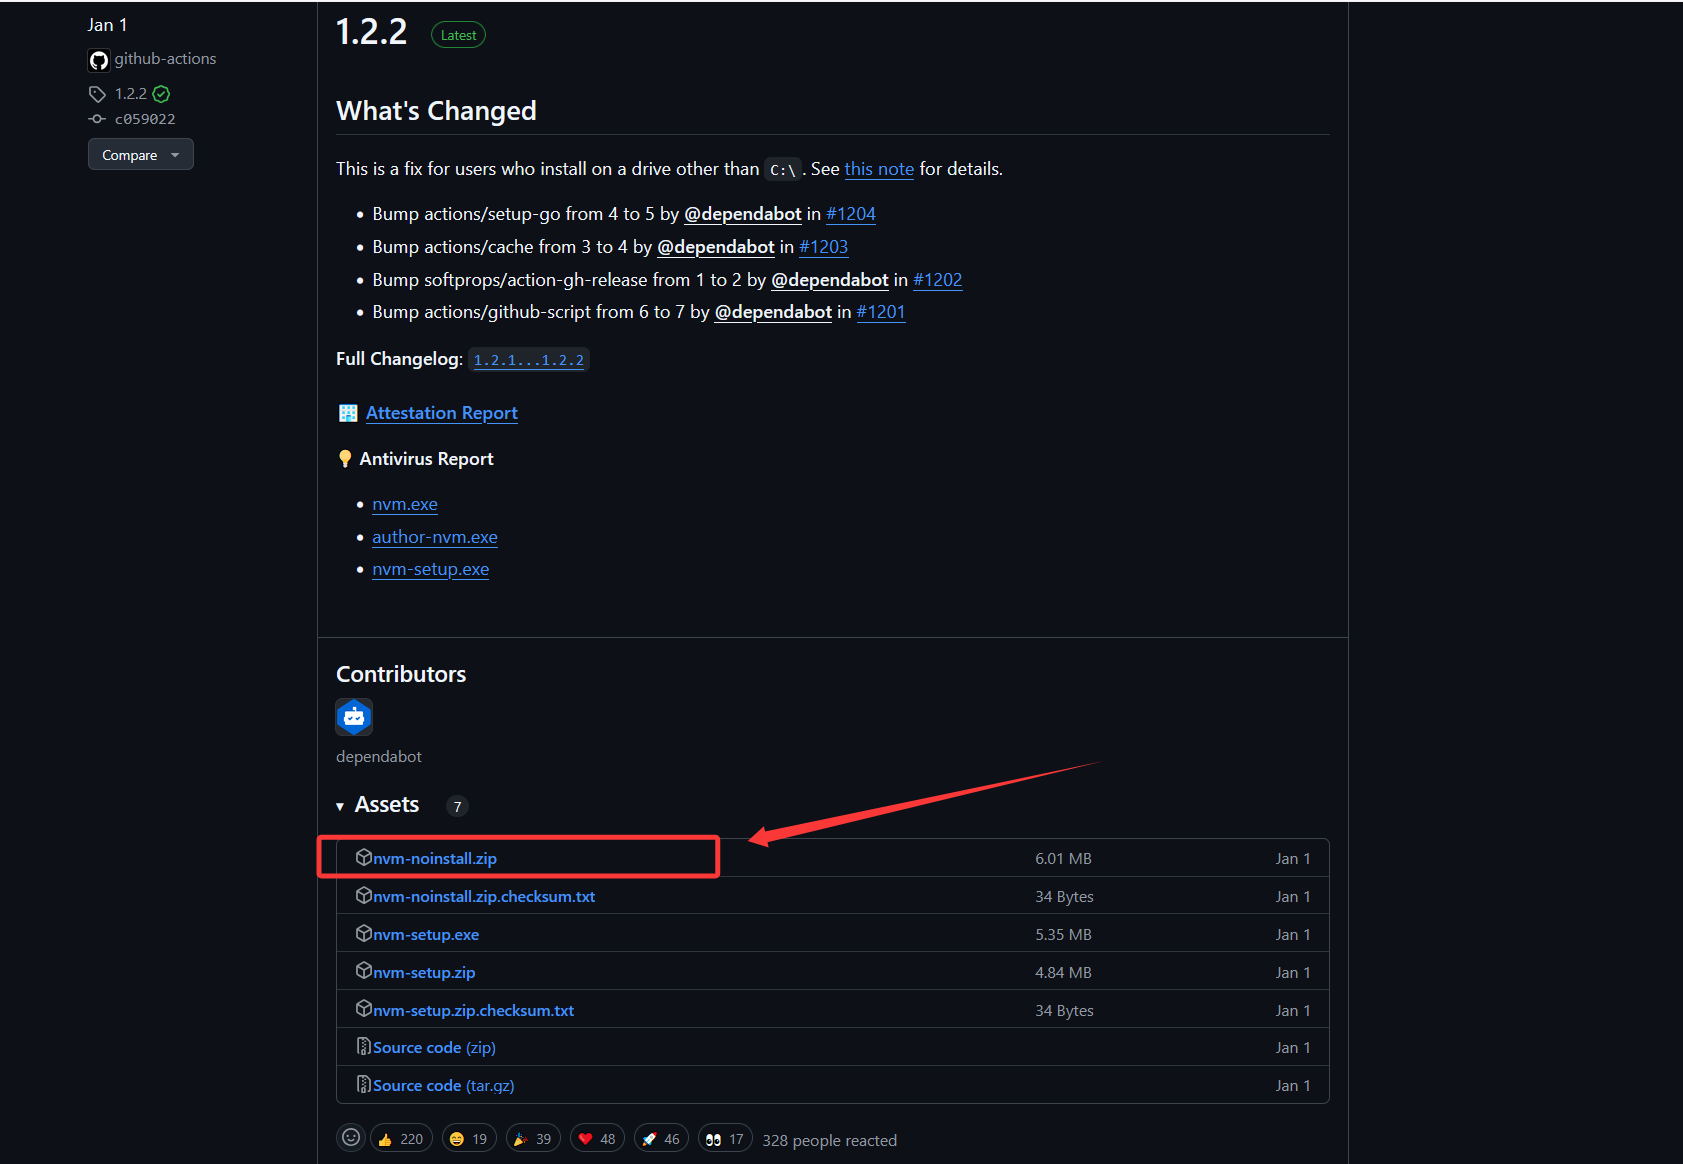Open the nvm.exe antivirus report
The width and height of the screenshot is (1683, 1164).
point(405,505)
